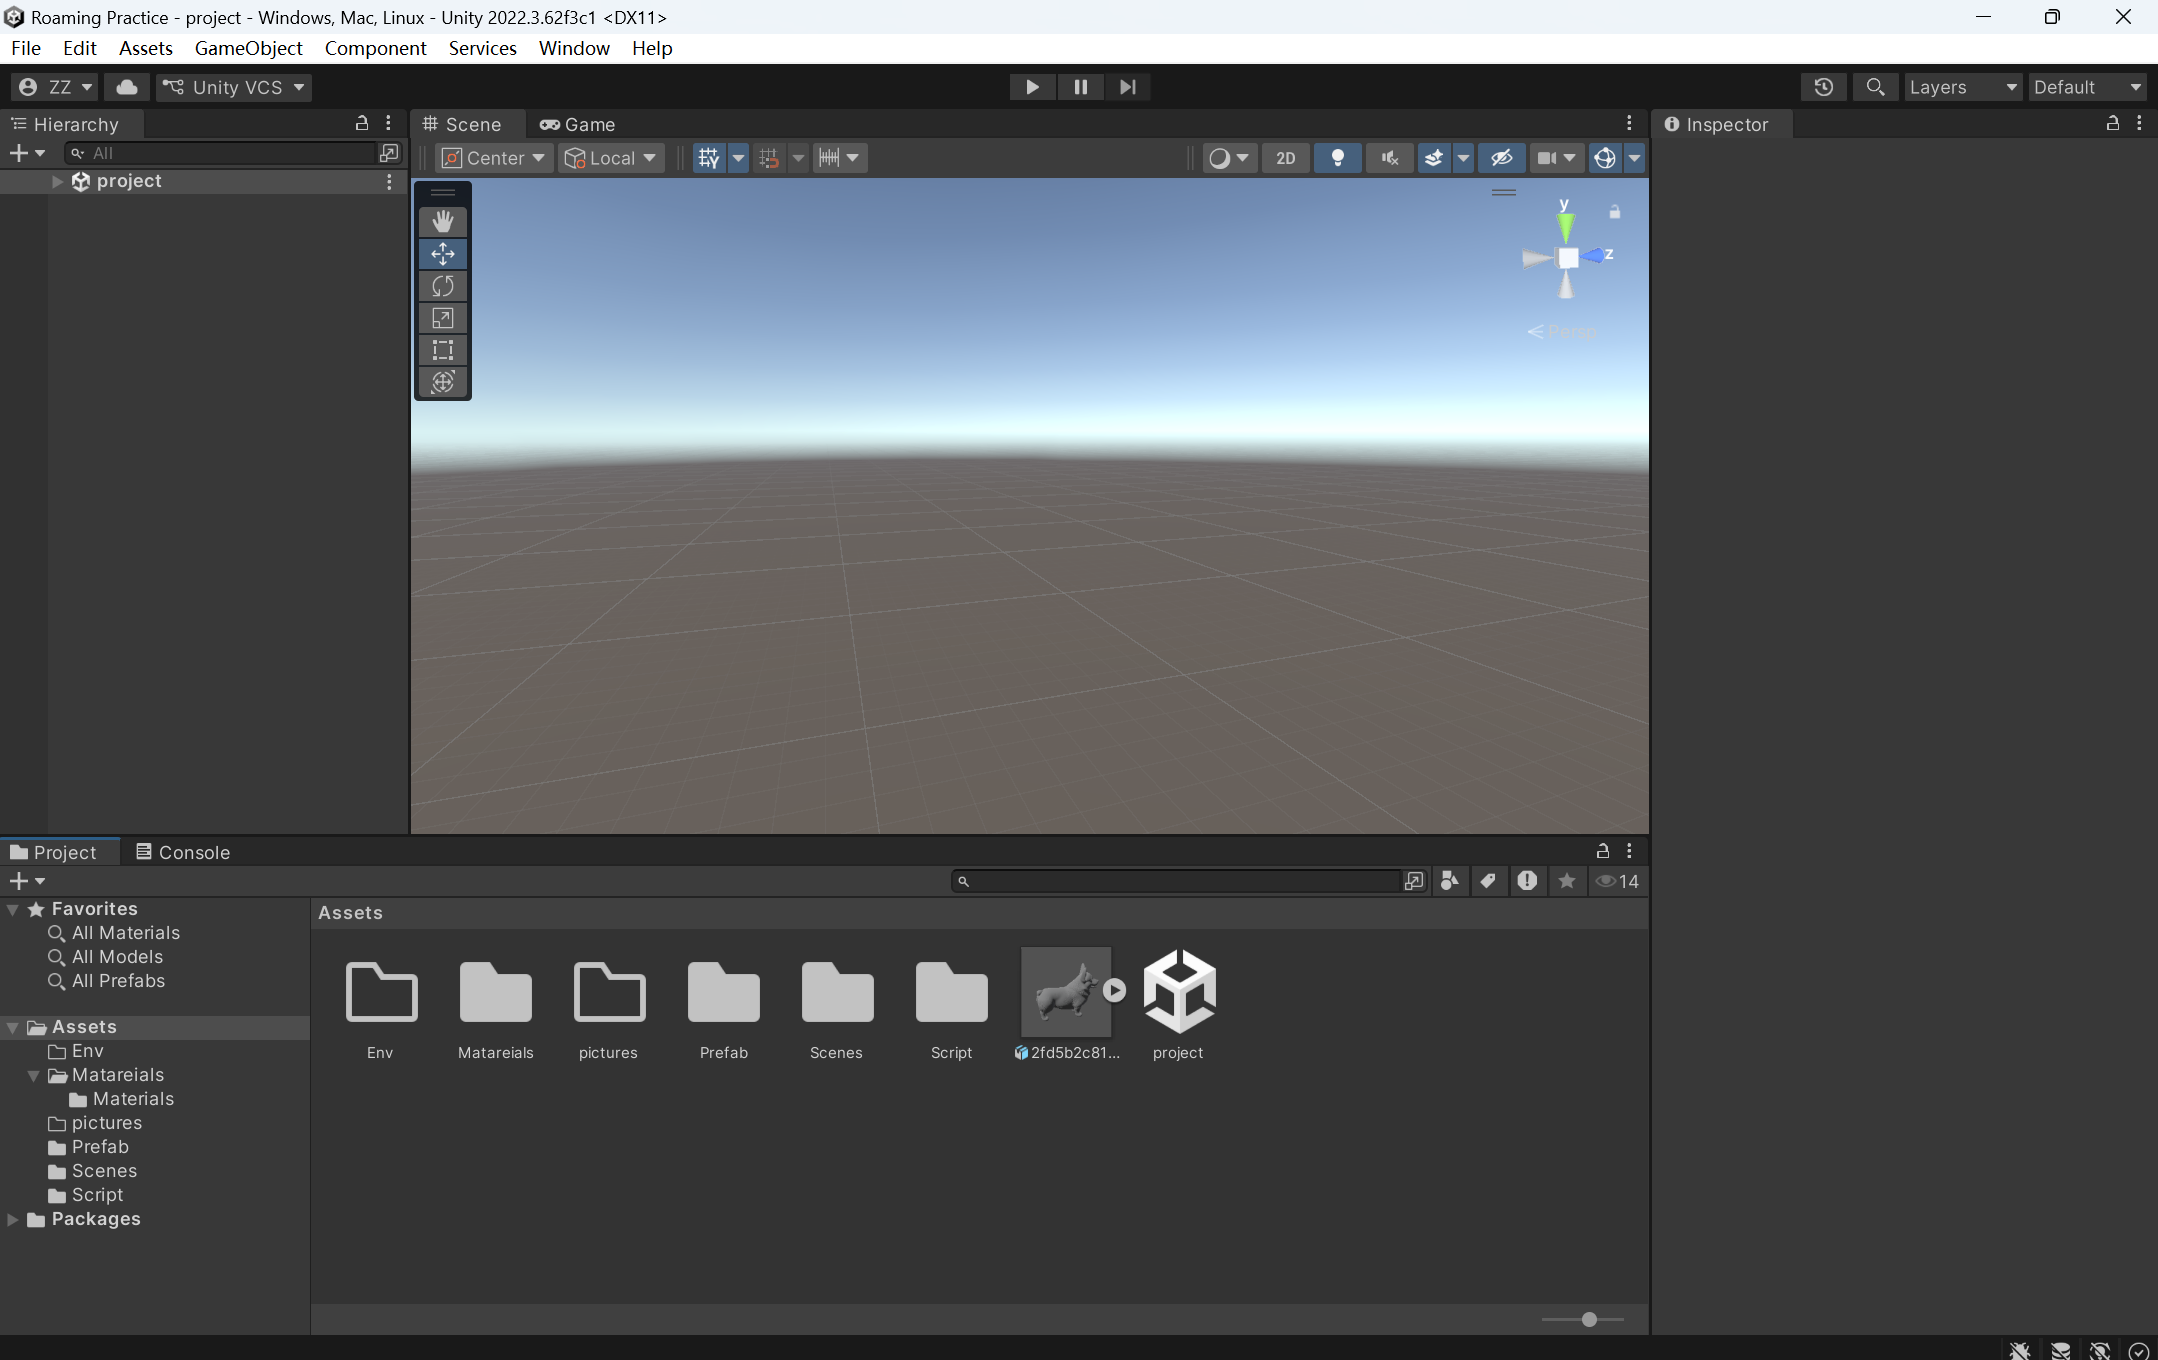Open cloud services icon
Viewport: 2158px width, 1360px height.
coord(127,87)
